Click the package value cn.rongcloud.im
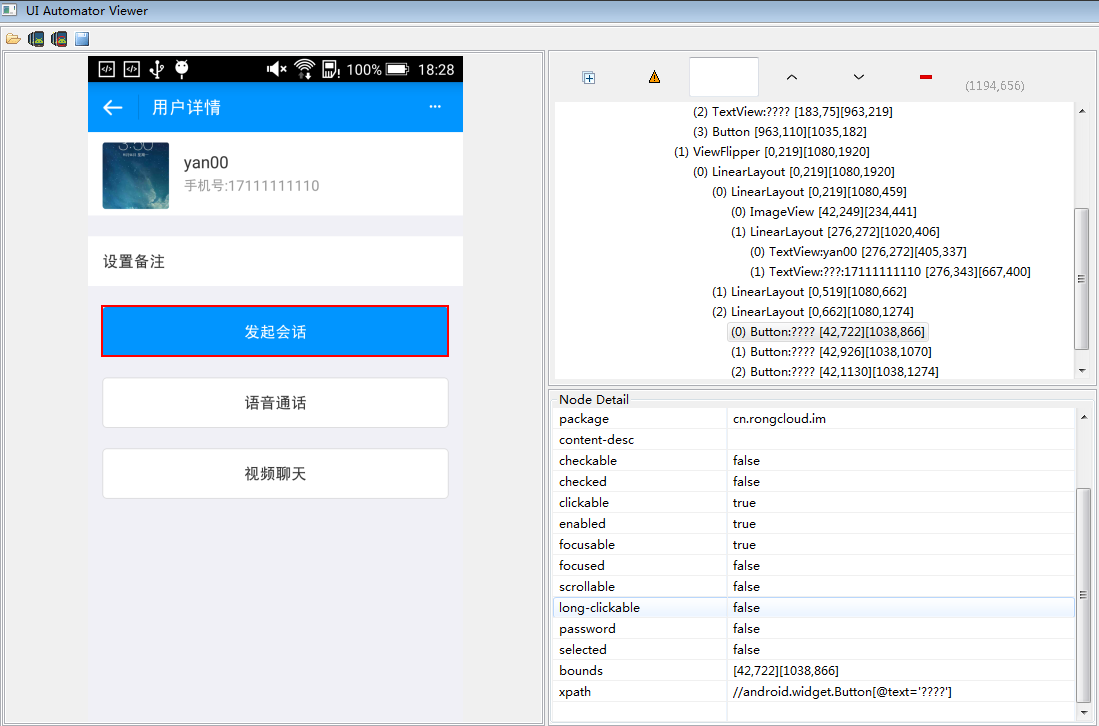The height and width of the screenshot is (726, 1099). coord(779,418)
